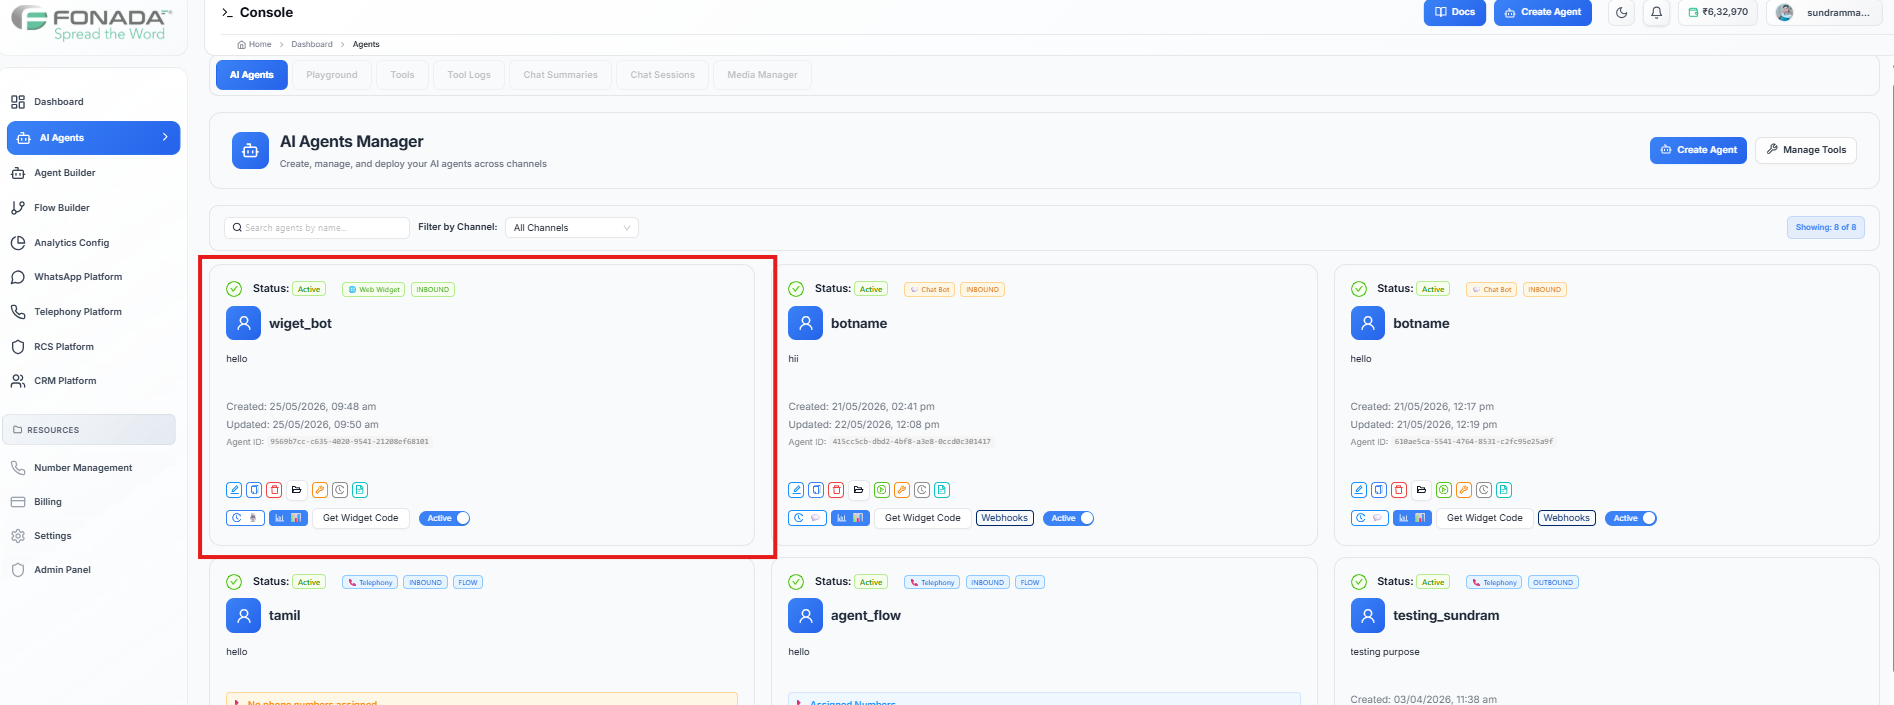Click the orange wrench tools icon on wiget_bot
The image size is (1894, 705).
319,490
